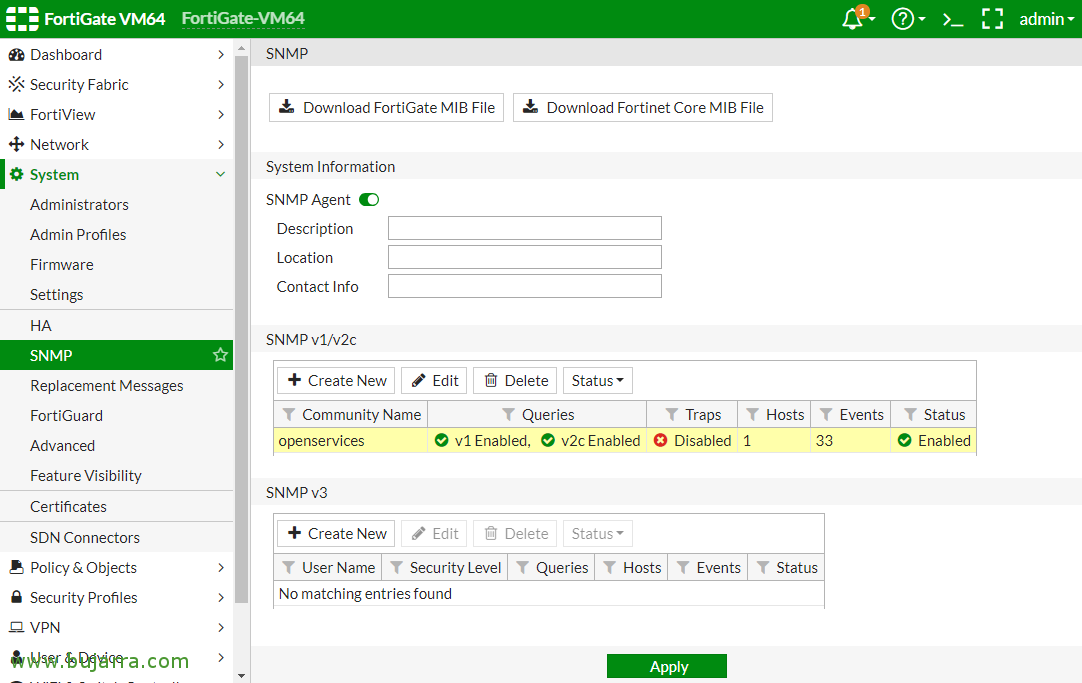Expand the Security Profiles chevron
The width and height of the screenshot is (1082, 683).
221,597
